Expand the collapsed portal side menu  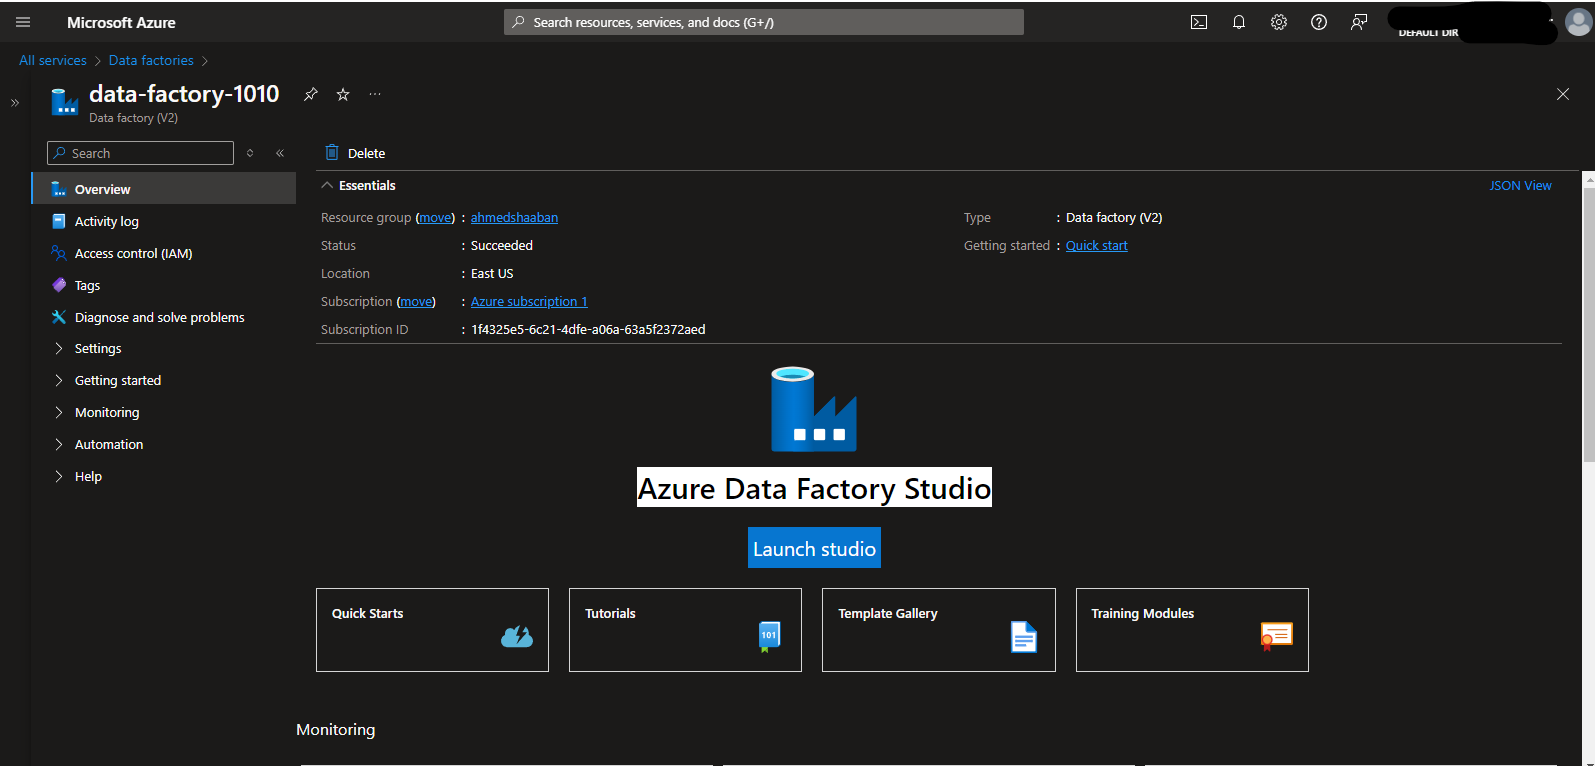(15, 102)
